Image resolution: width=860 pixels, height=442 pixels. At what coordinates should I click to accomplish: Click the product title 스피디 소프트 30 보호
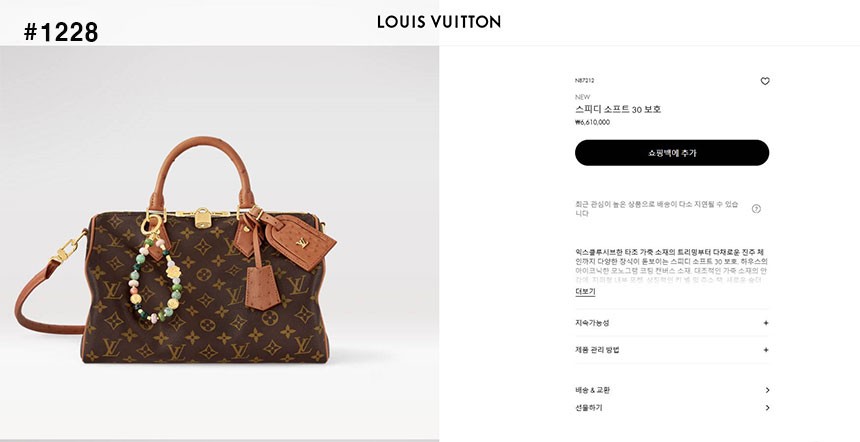(x=618, y=109)
